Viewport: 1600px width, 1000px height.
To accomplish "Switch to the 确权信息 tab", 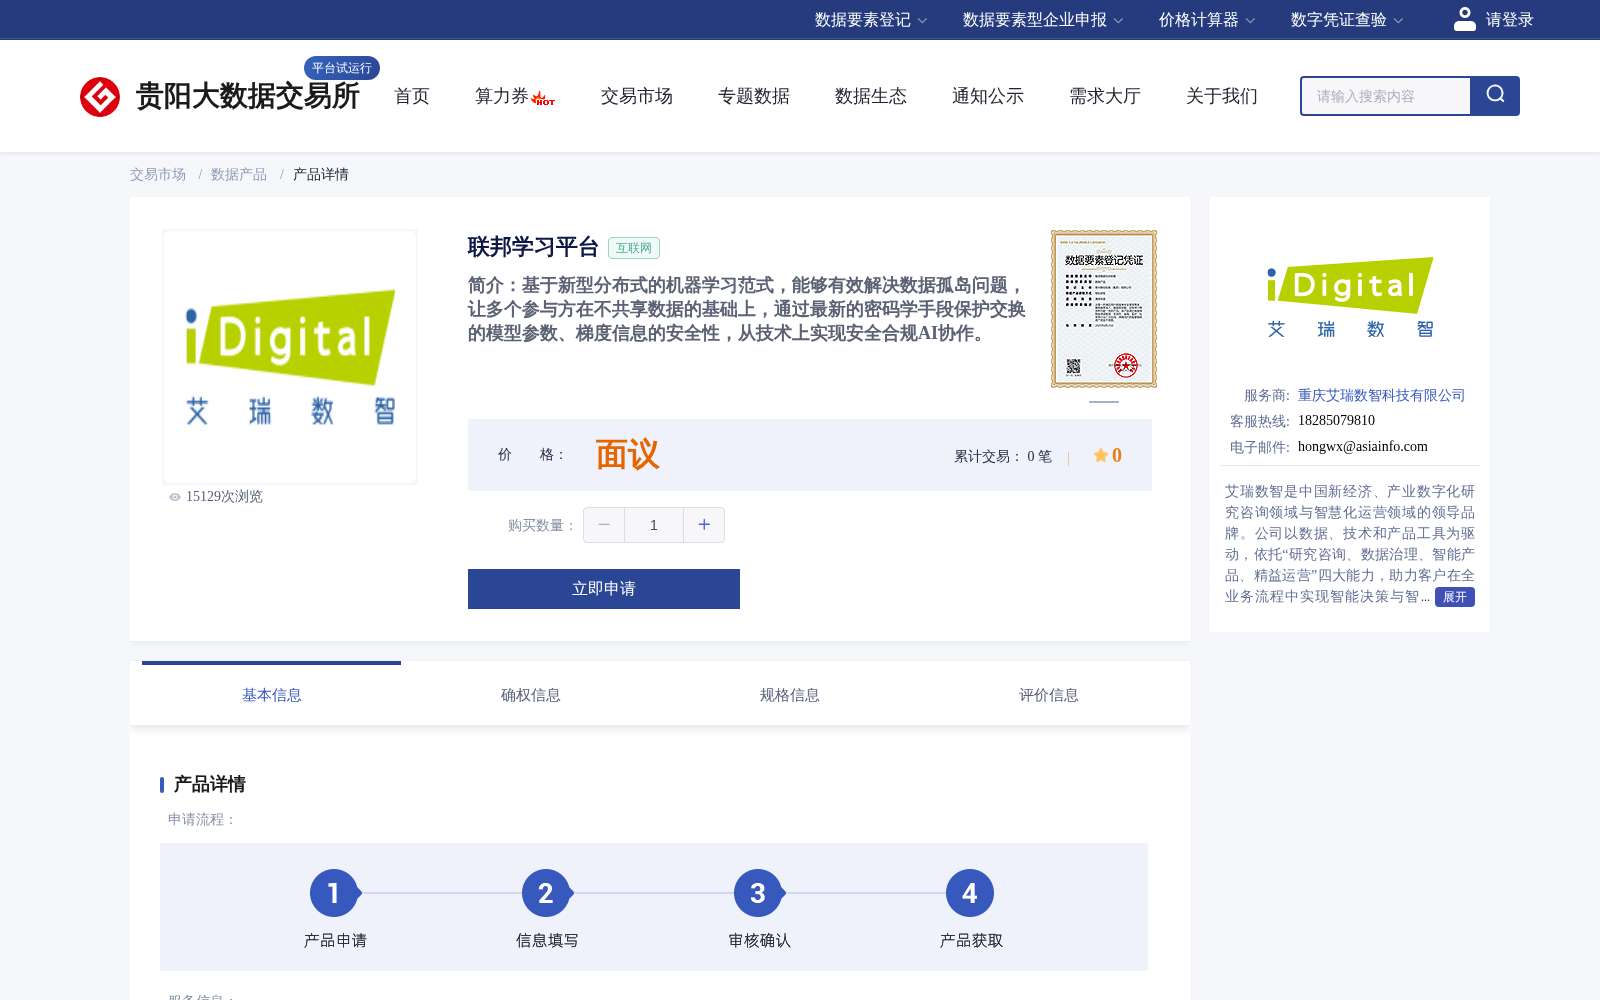I will 531,695.
